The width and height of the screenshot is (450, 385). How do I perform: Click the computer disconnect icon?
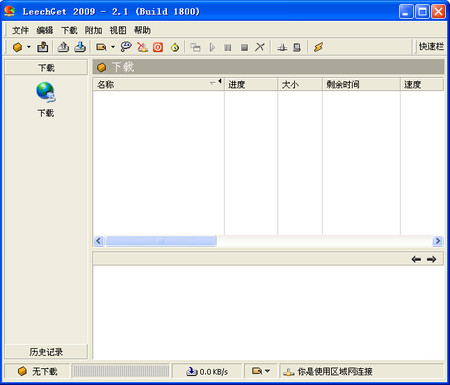pos(297,48)
